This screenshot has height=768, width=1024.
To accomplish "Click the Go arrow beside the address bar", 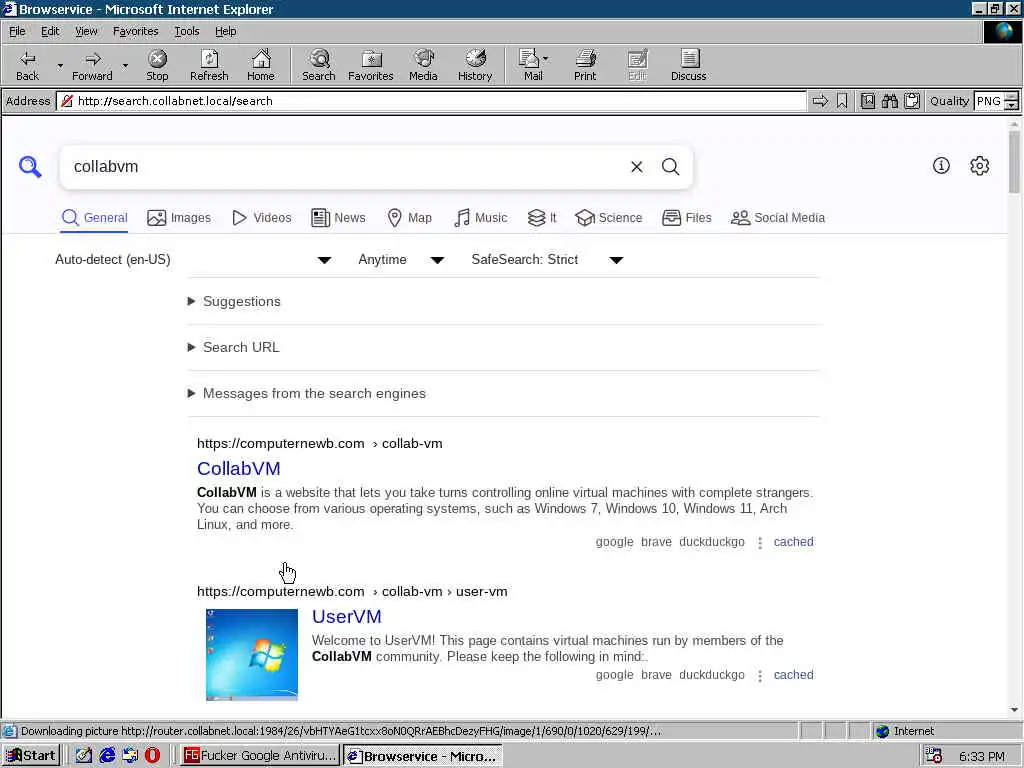I will tap(820, 101).
